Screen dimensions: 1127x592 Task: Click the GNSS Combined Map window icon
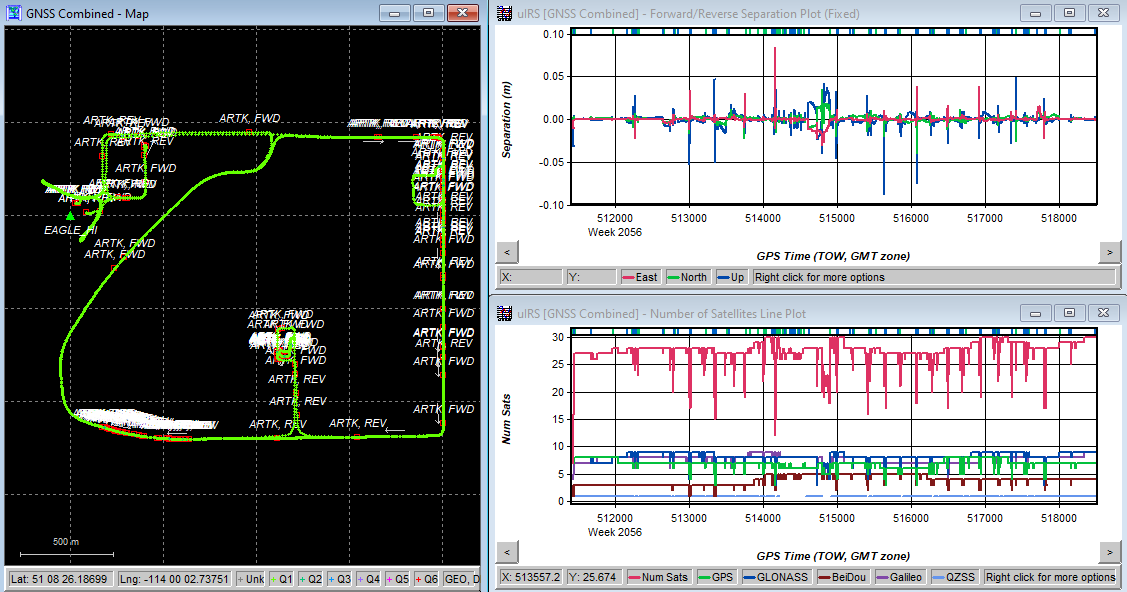13,13
